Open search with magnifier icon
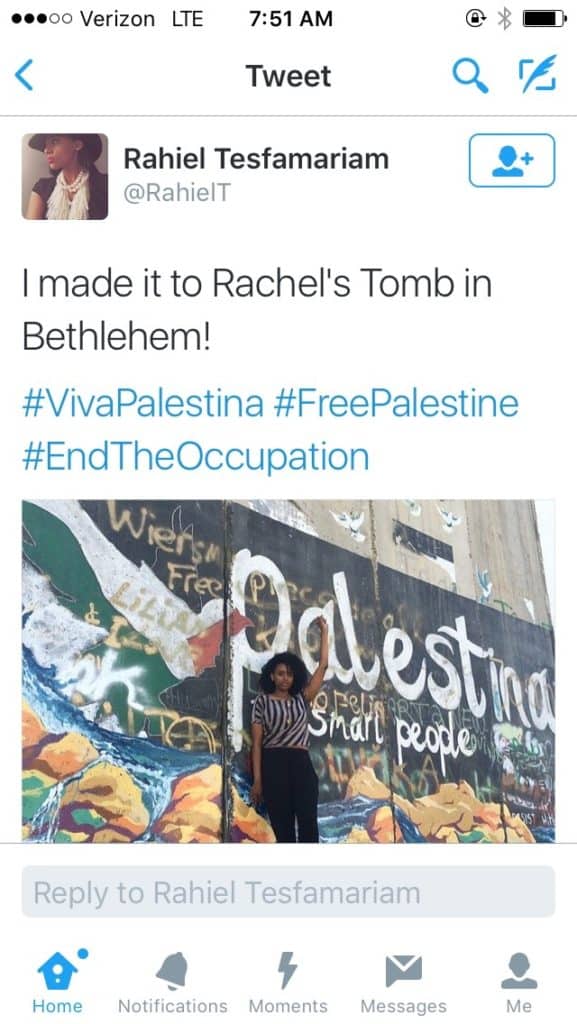Screen dimensions: 577x1024 click(470, 75)
